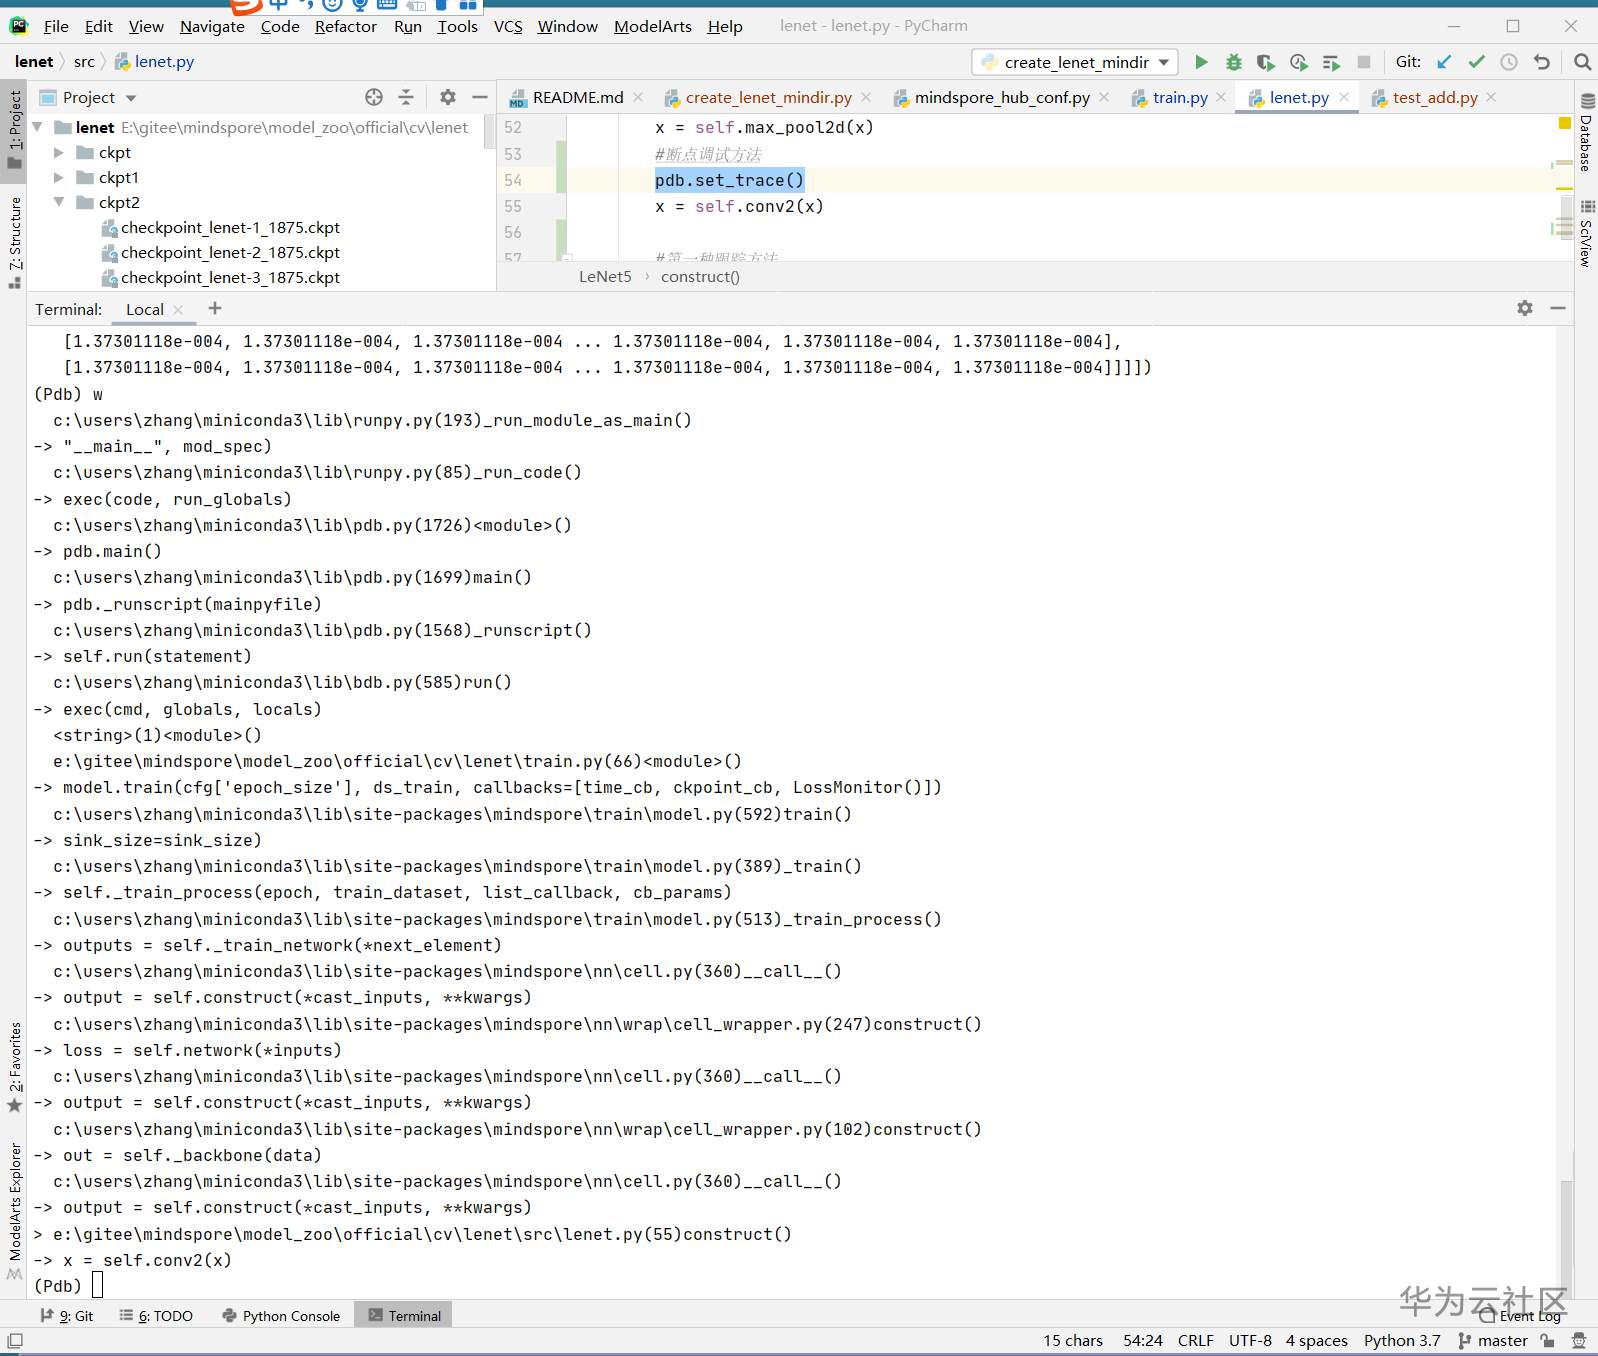This screenshot has height=1356, width=1598.
Task: Toggle the Python Console tool window
Action: [x=281, y=1316]
